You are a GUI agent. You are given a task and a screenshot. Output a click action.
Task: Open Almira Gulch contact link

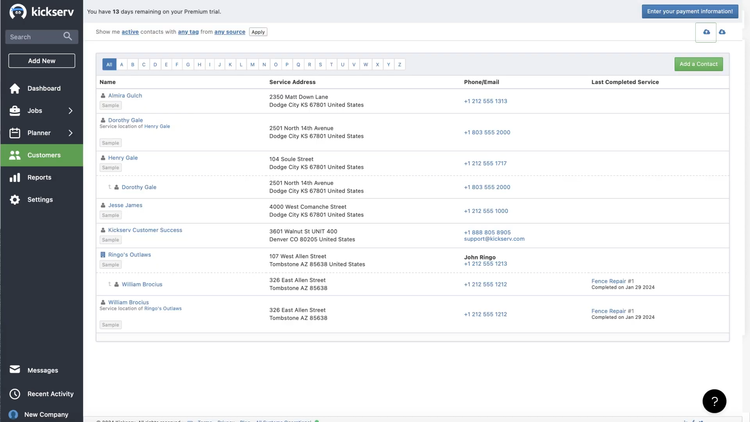[x=125, y=96]
